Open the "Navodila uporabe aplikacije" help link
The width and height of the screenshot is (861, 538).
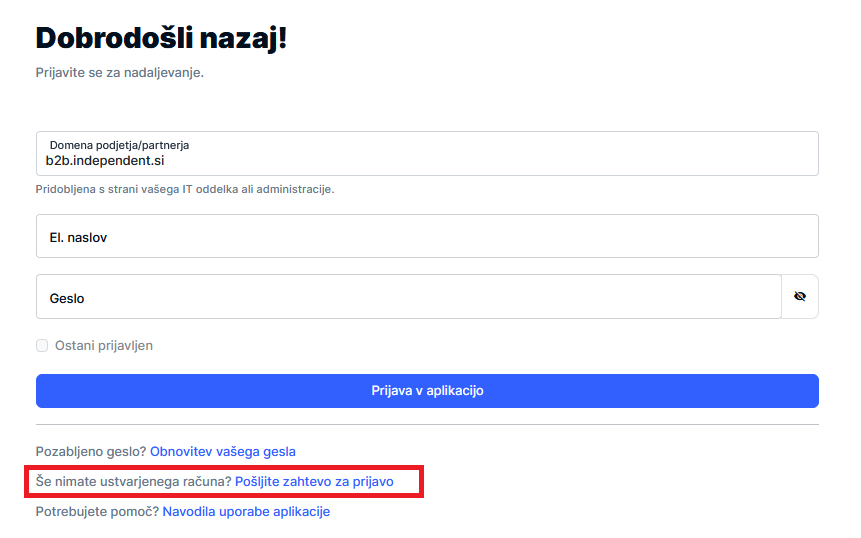tap(246, 511)
